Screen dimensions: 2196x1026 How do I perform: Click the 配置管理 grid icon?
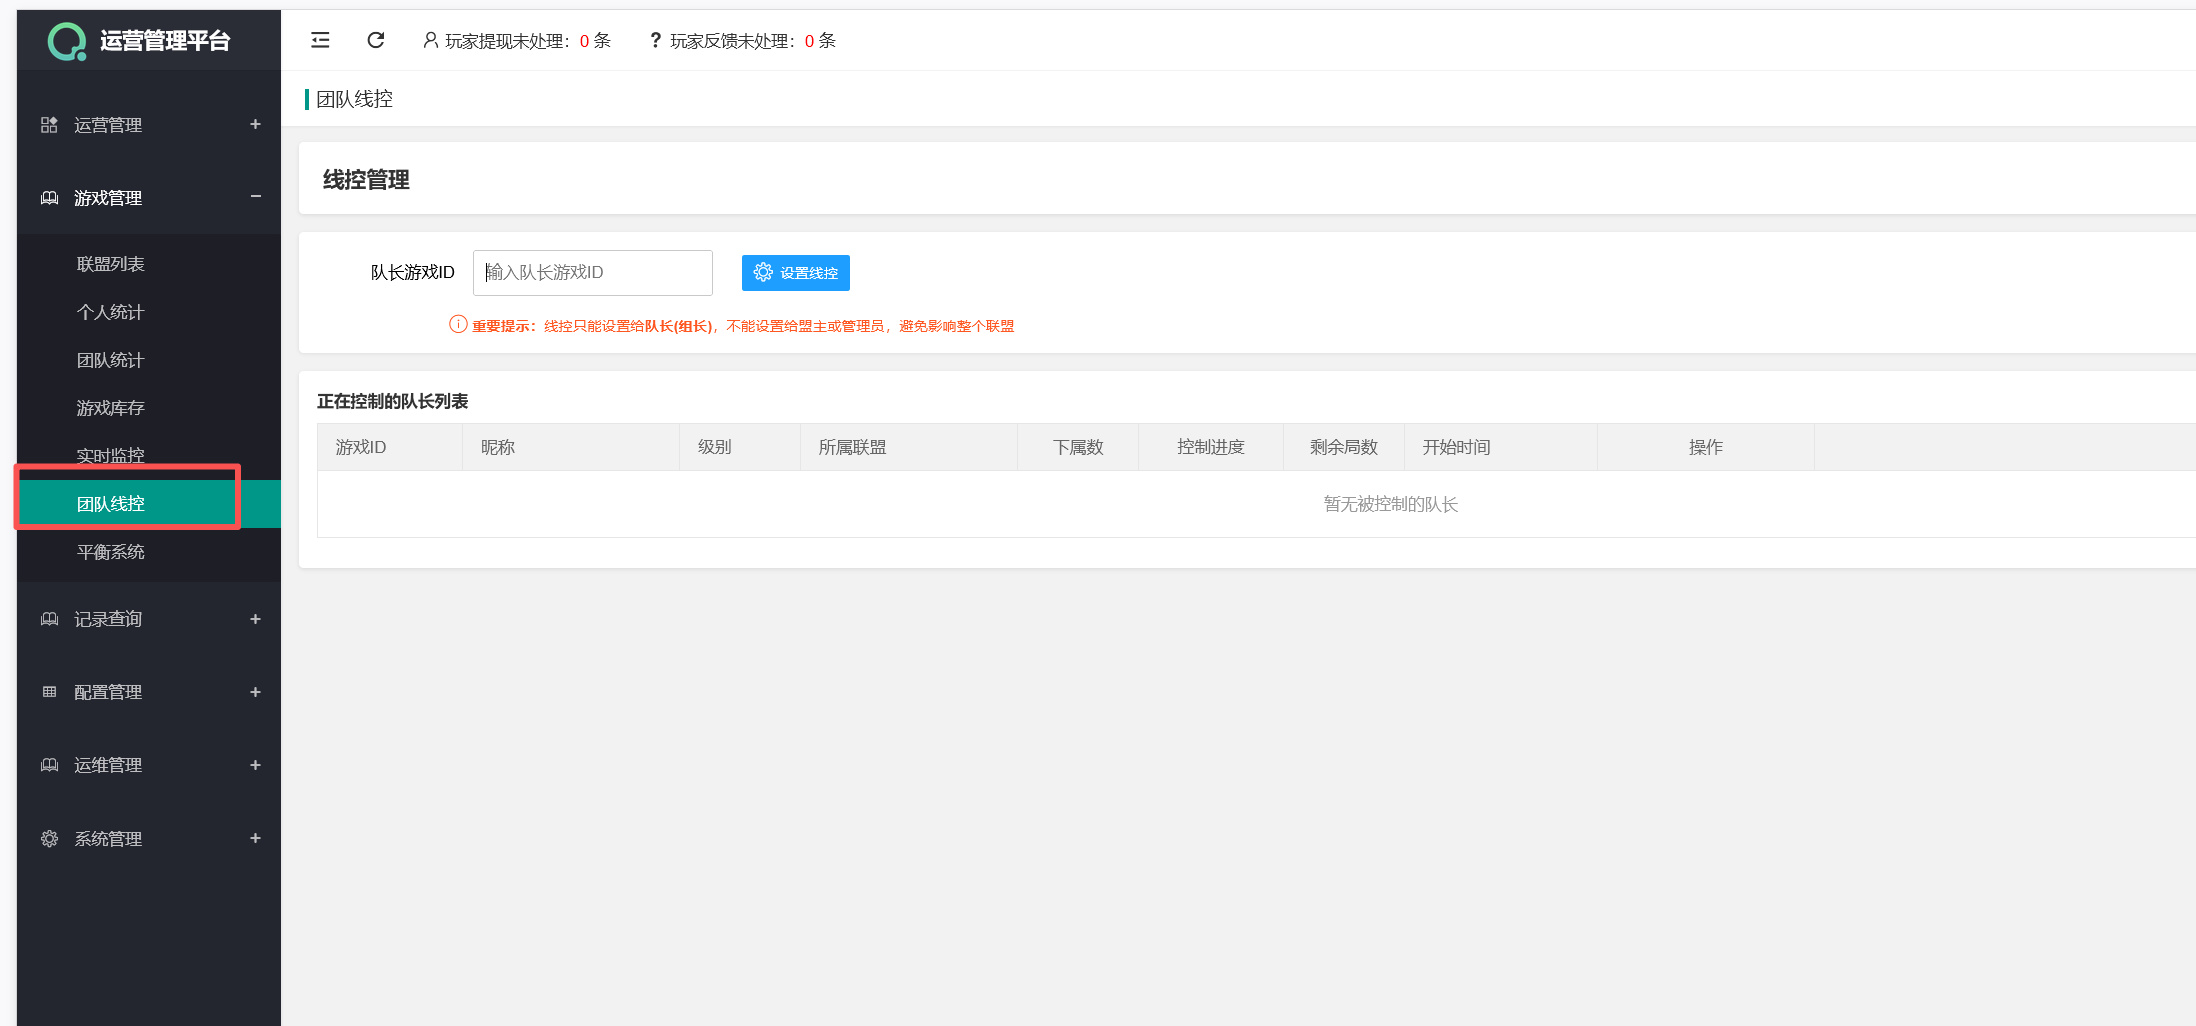[x=49, y=692]
